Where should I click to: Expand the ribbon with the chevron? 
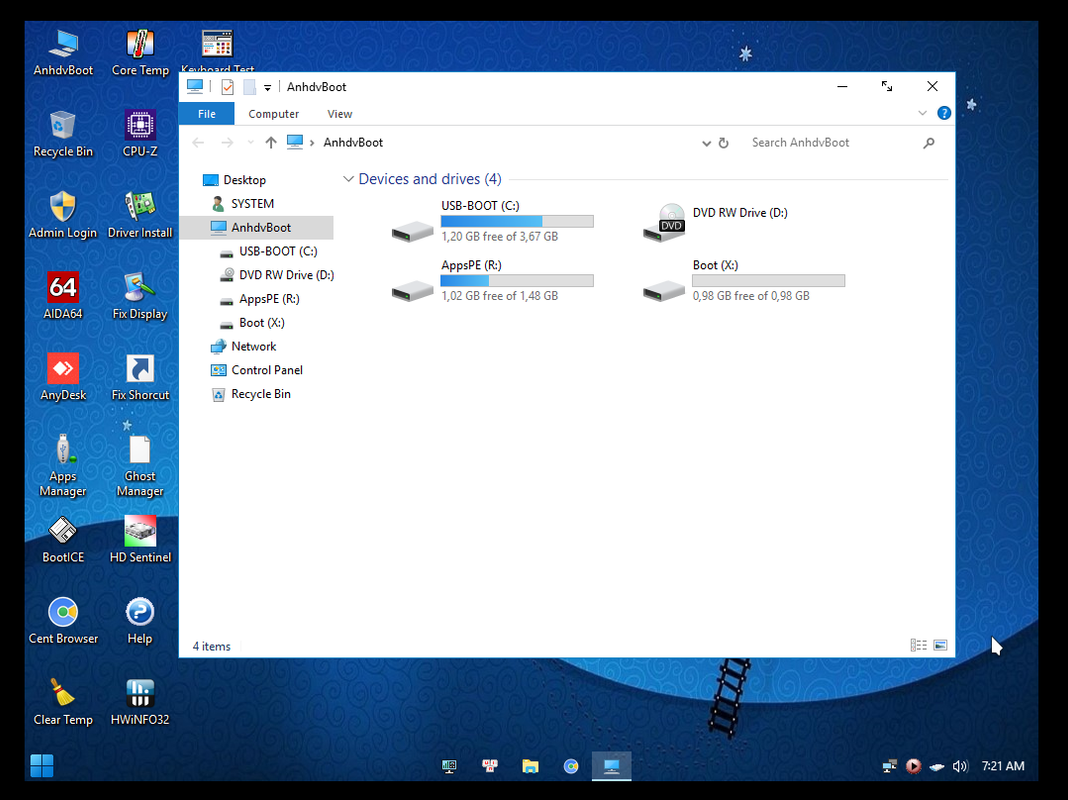pyautogui.click(x=922, y=113)
